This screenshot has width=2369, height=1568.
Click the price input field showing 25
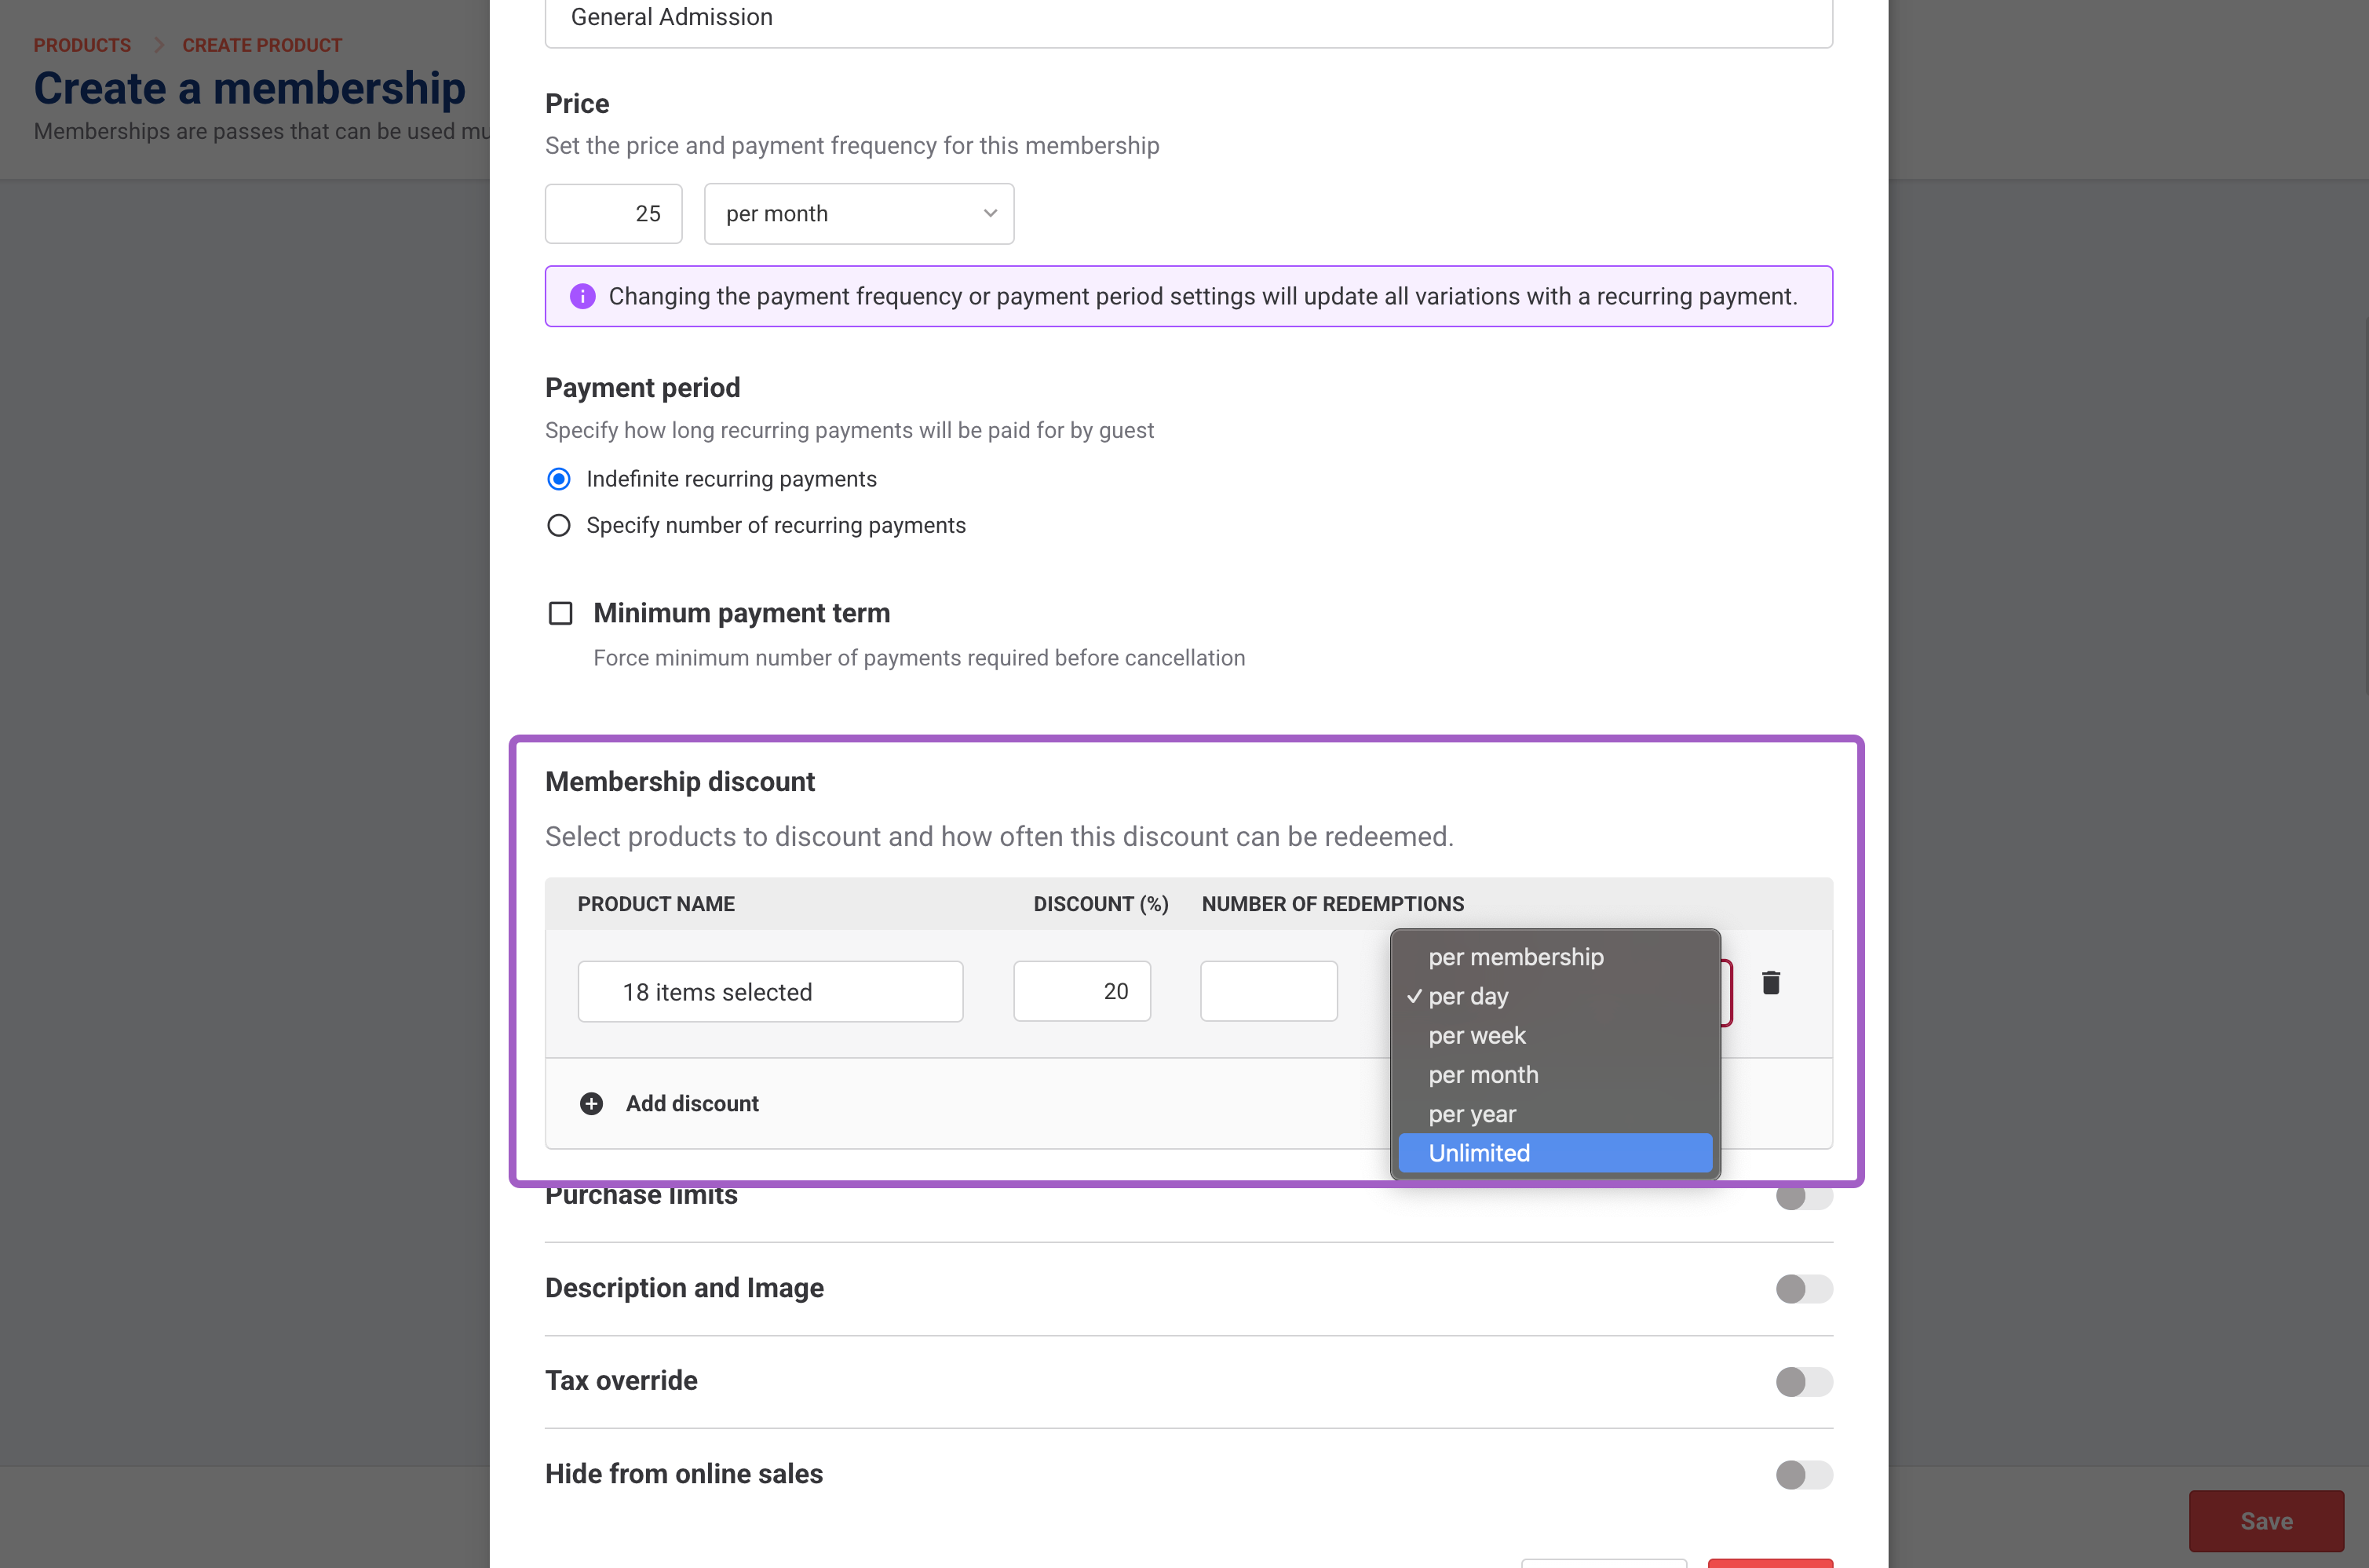coord(613,214)
